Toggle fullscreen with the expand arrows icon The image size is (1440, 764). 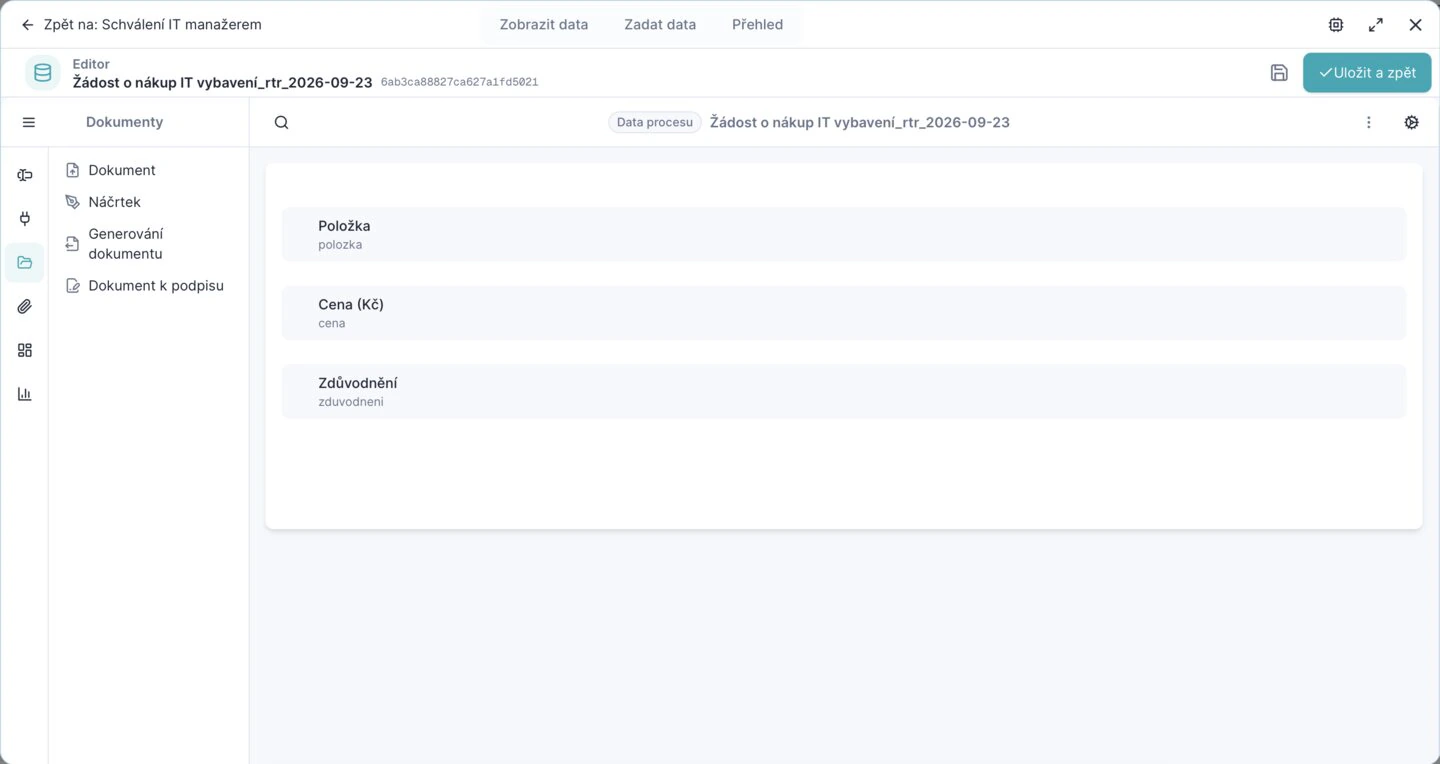pyautogui.click(x=1376, y=25)
